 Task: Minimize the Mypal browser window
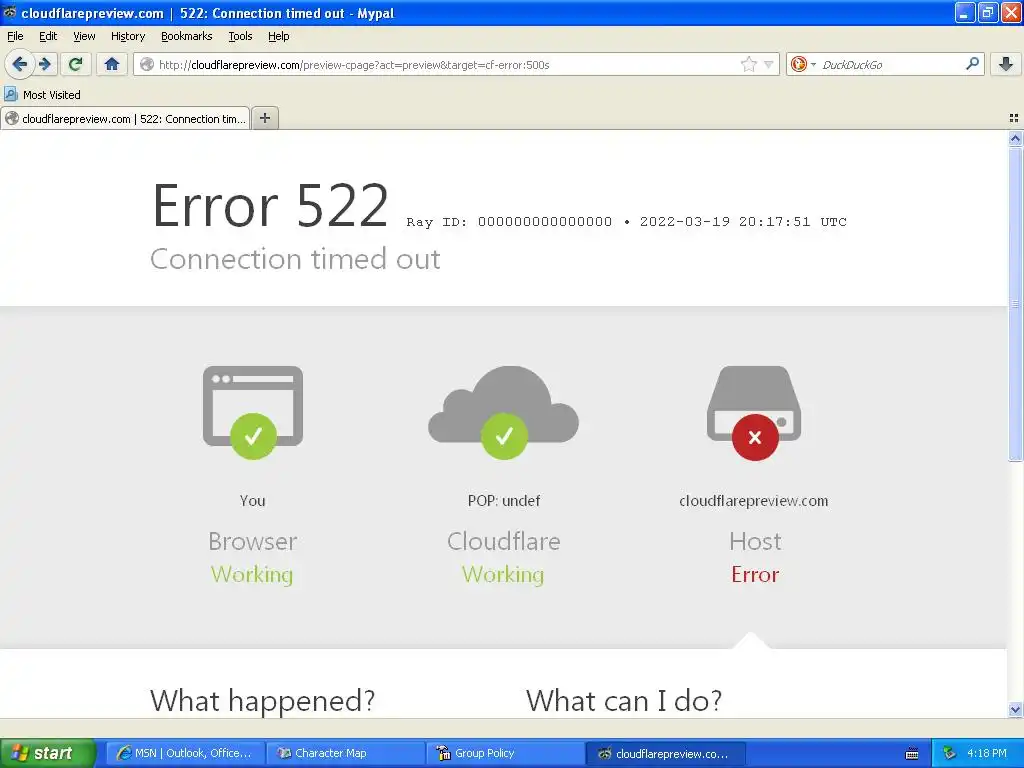965,12
